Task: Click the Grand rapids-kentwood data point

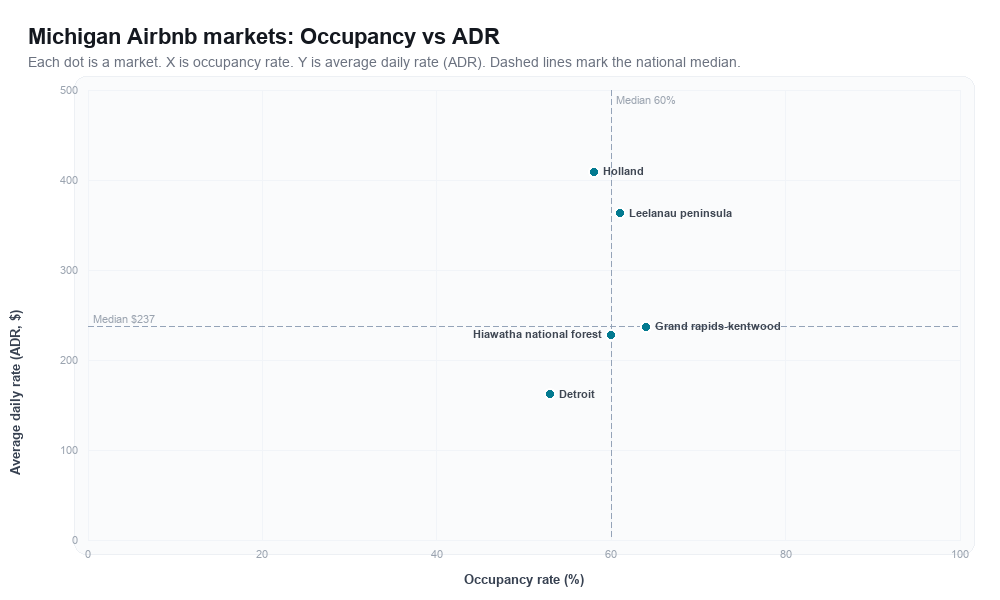Action: (x=646, y=327)
